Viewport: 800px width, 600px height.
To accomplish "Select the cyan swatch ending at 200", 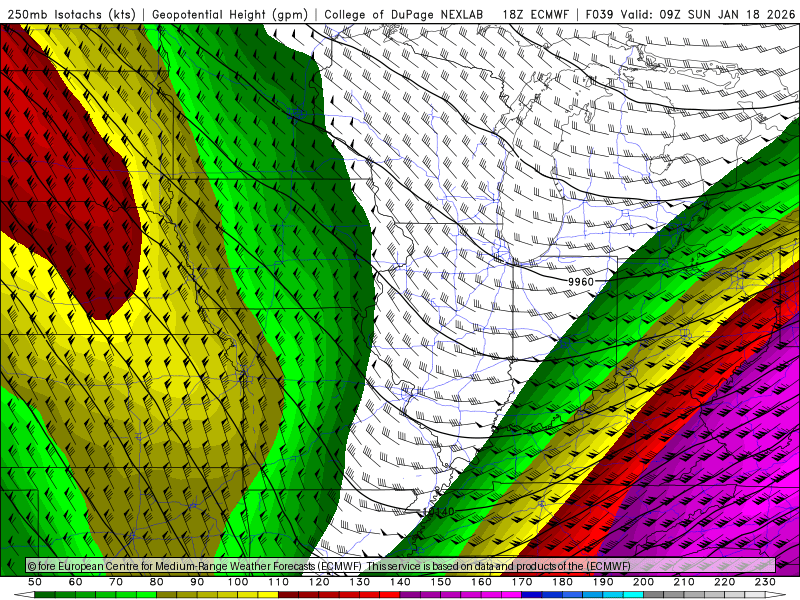I will click(x=633, y=595).
